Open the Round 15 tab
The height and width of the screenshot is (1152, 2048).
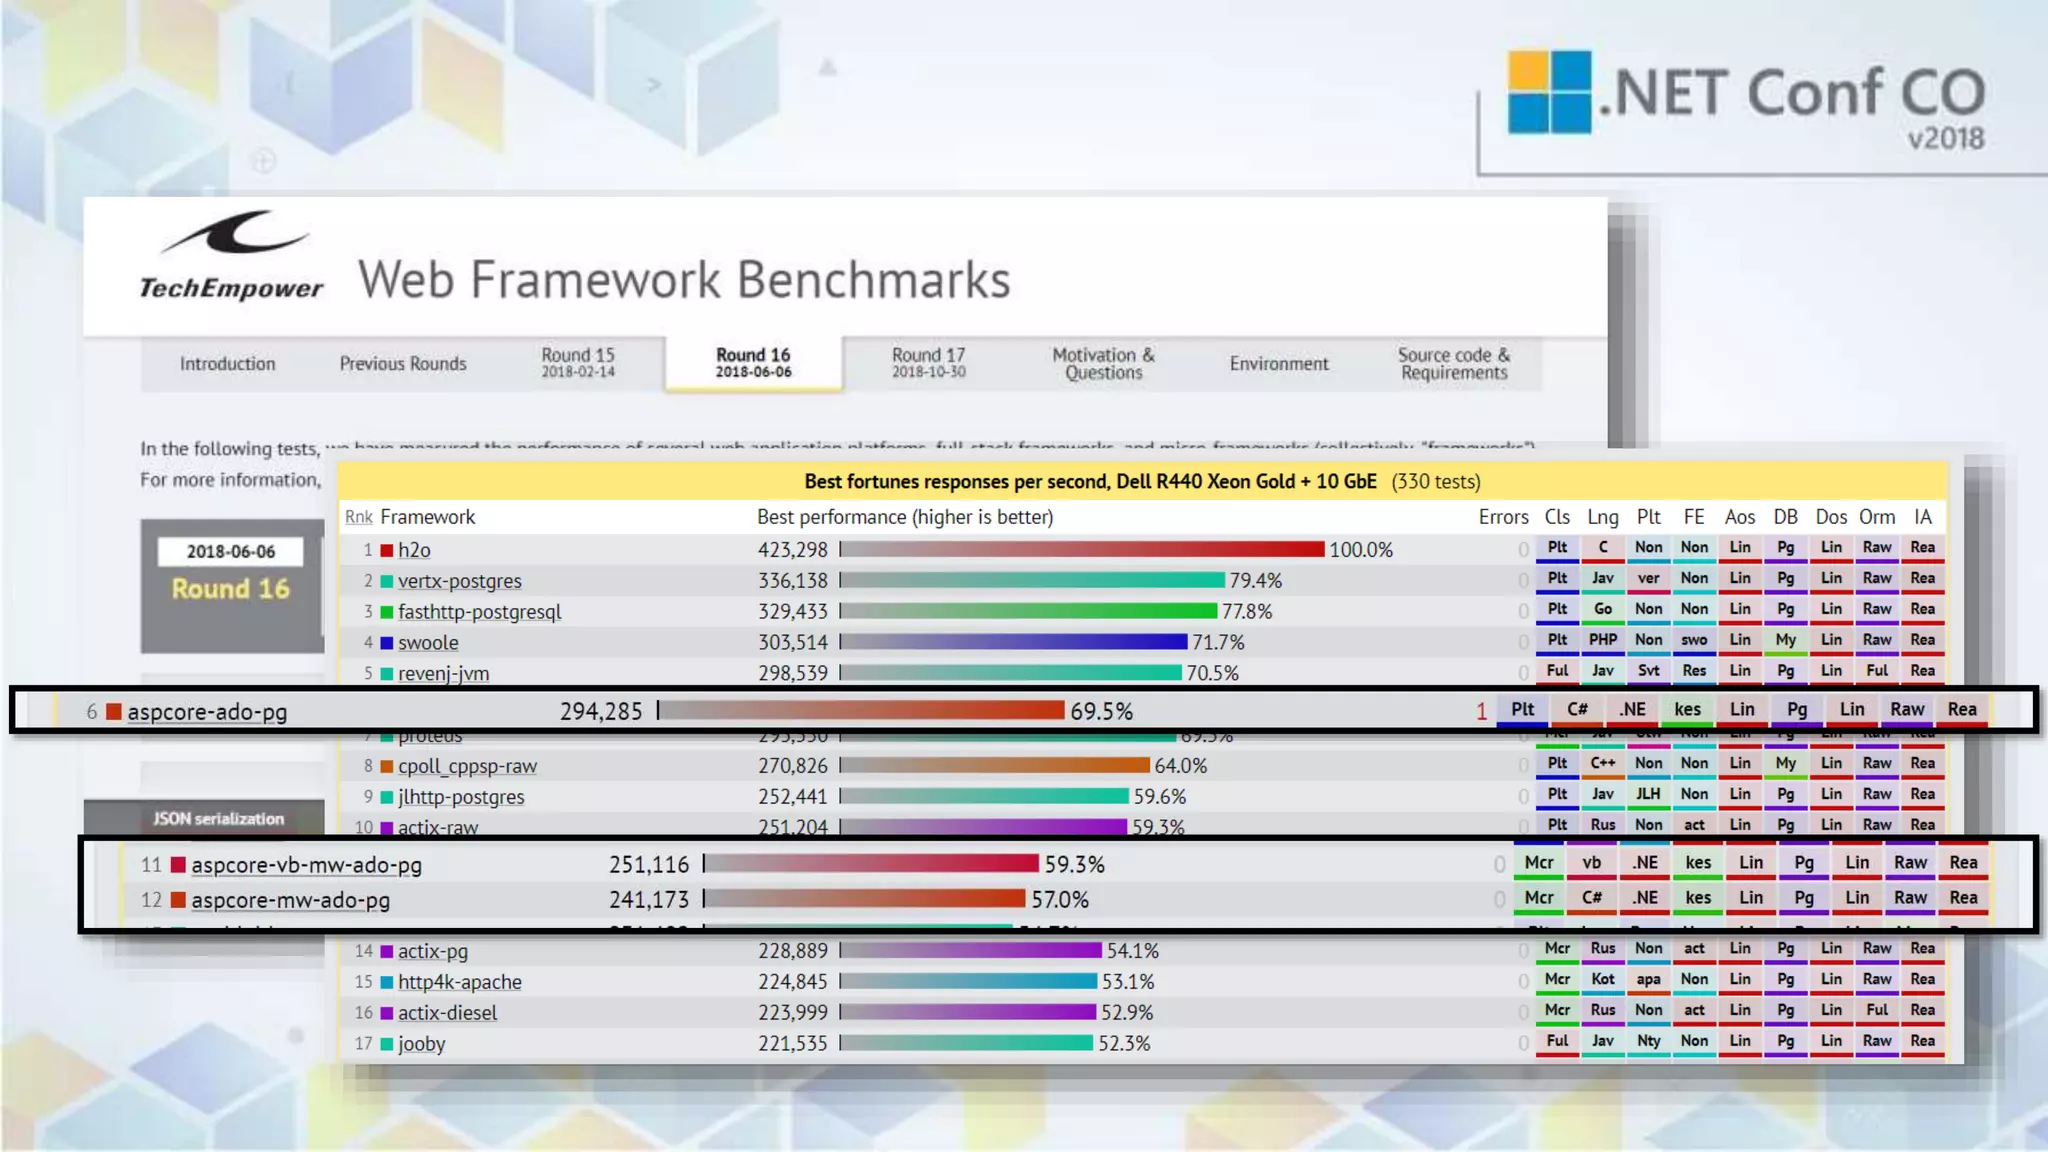pyautogui.click(x=578, y=362)
